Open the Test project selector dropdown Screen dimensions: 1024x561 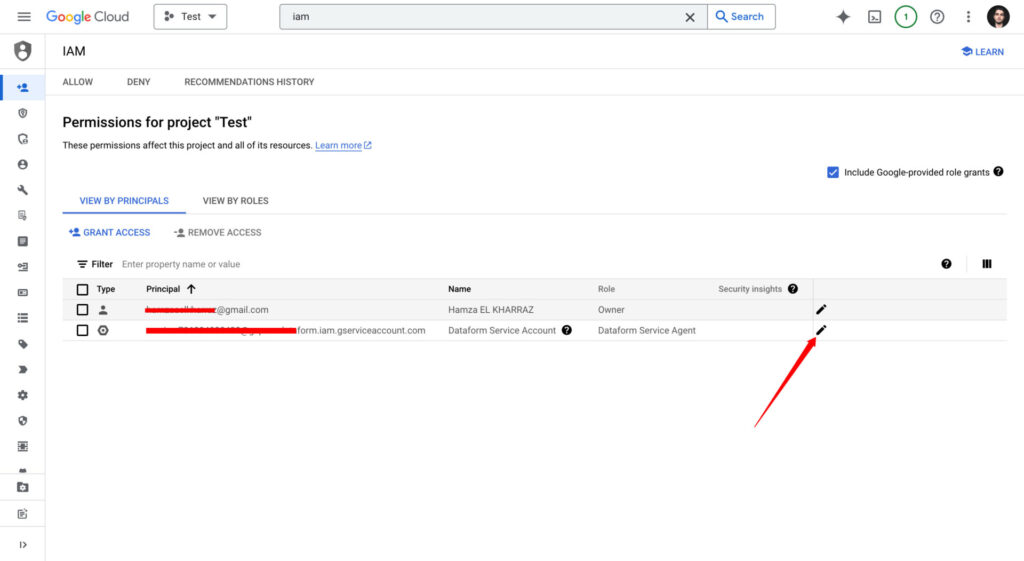190,17
